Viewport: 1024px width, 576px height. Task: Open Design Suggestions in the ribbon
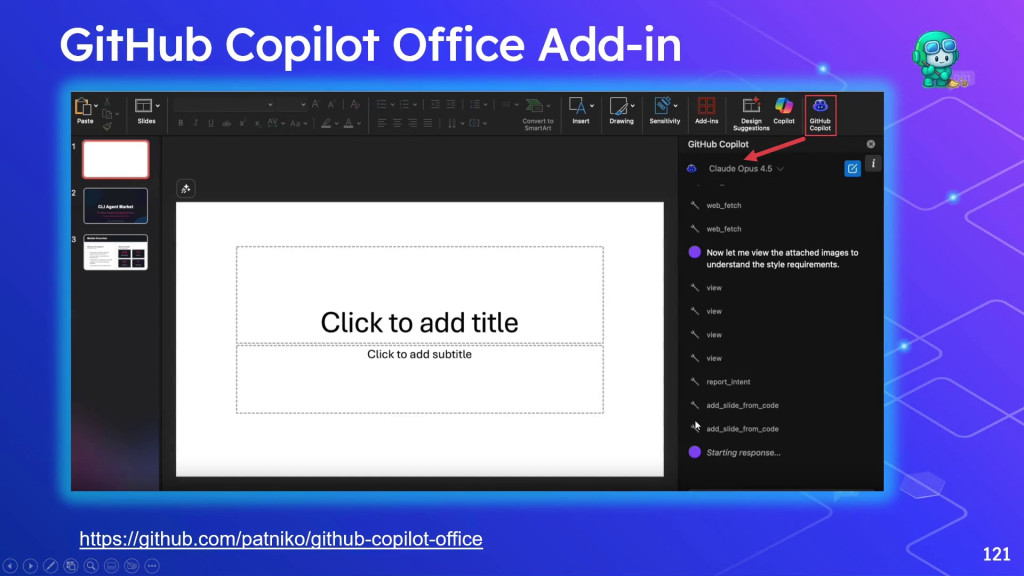(751, 114)
